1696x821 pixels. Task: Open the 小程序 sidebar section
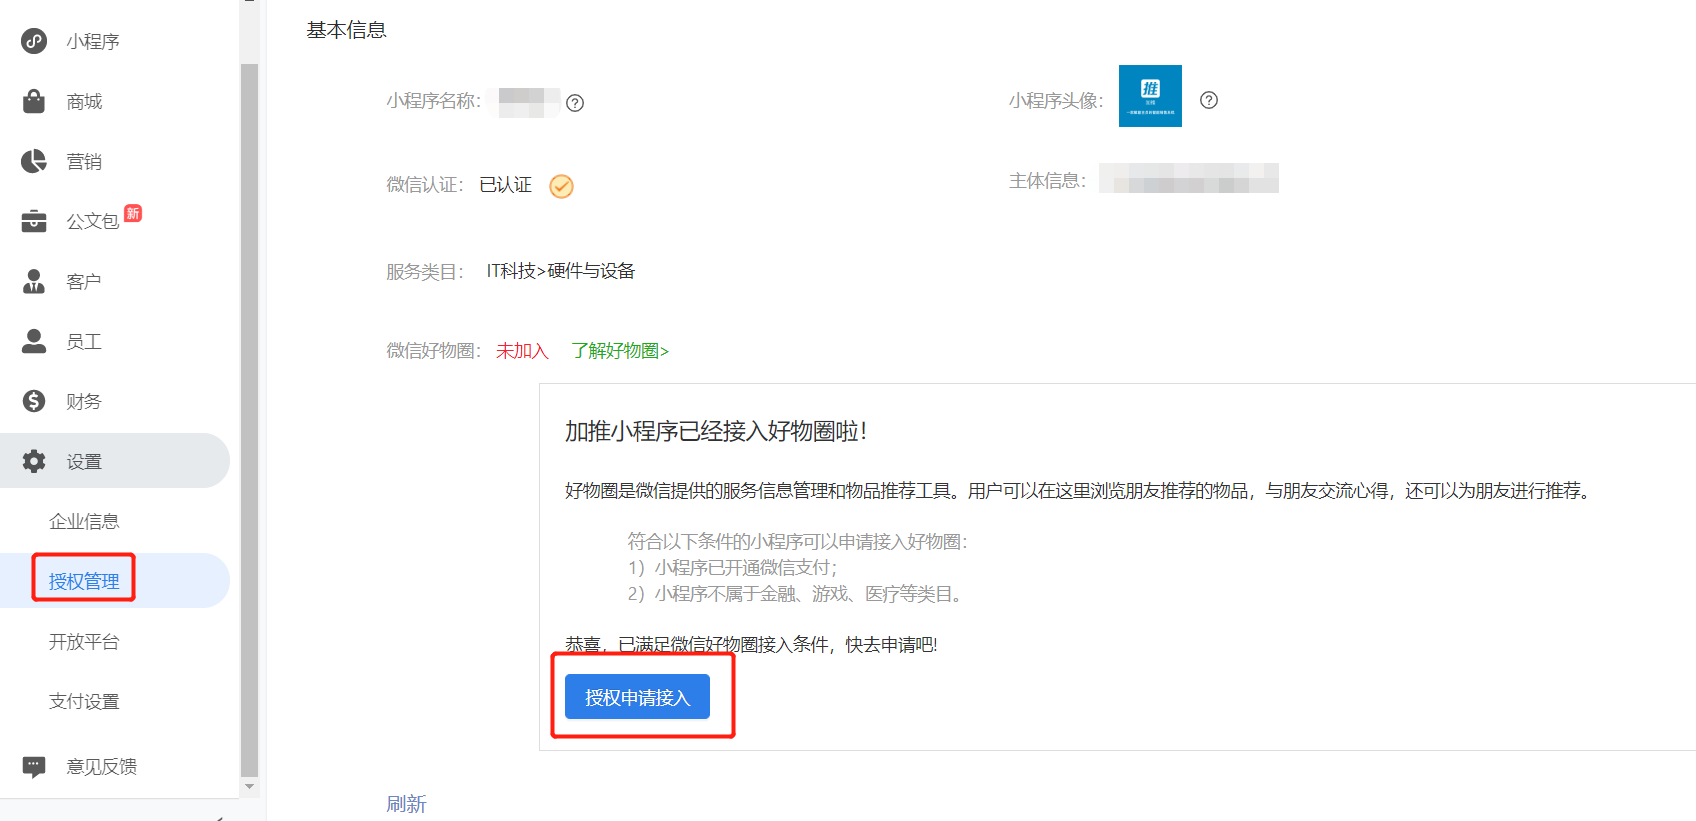click(93, 41)
